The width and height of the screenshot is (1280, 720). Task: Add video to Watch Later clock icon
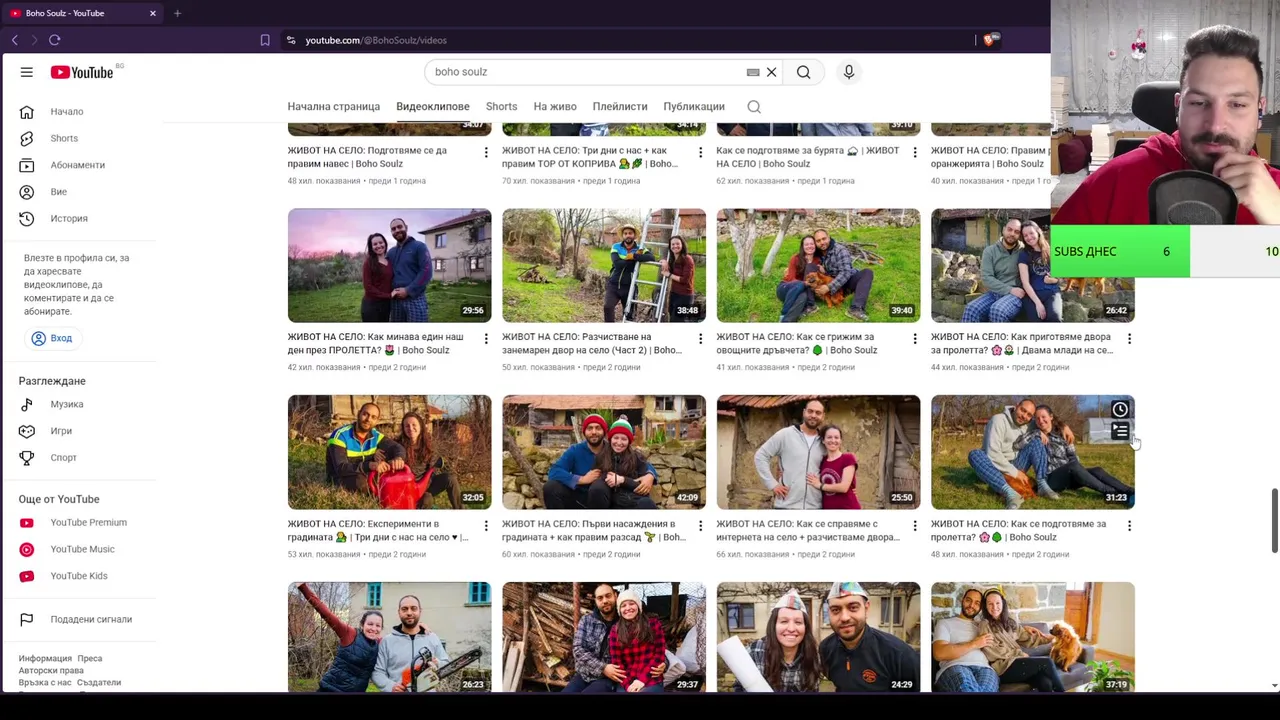pos(1120,409)
